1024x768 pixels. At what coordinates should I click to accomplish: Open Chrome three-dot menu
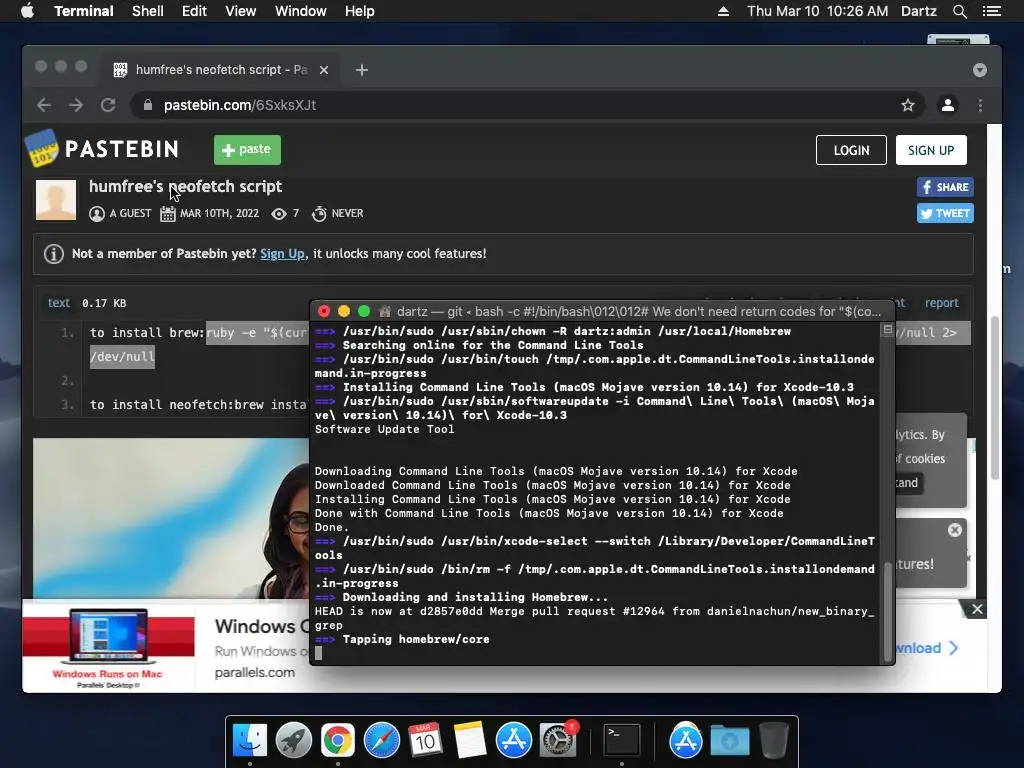pyautogui.click(x=980, y=105)
